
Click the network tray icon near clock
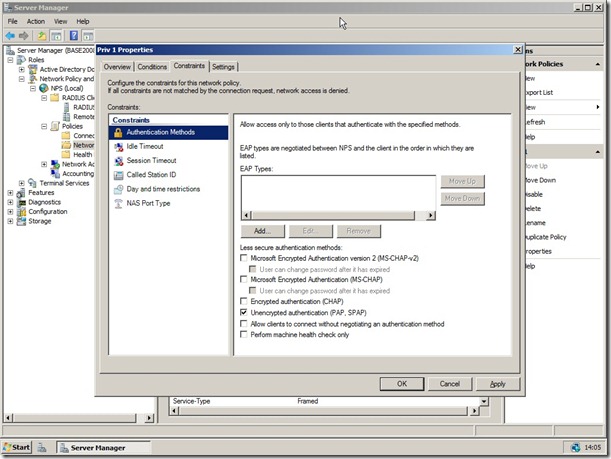coord(576,447)
